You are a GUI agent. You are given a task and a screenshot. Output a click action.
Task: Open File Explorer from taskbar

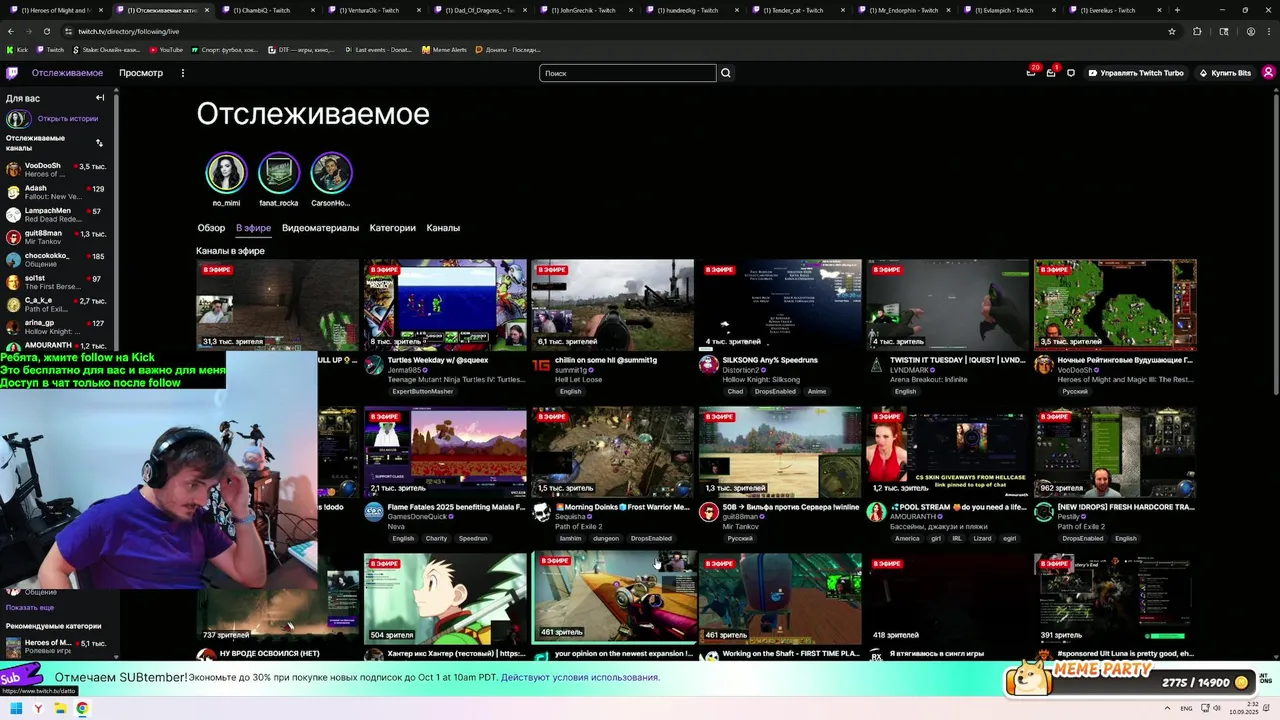[x=60, y=708]
